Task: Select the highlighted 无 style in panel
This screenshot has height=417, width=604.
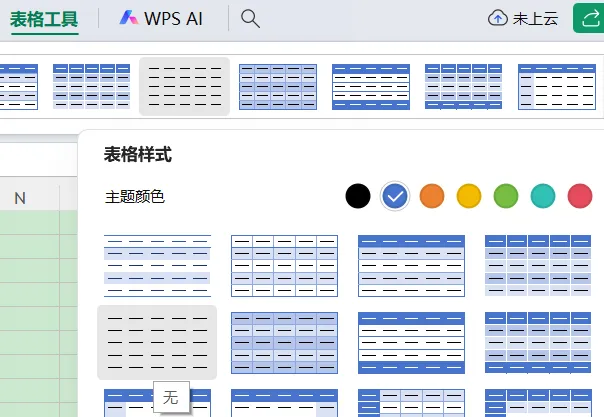Action: 157,342
